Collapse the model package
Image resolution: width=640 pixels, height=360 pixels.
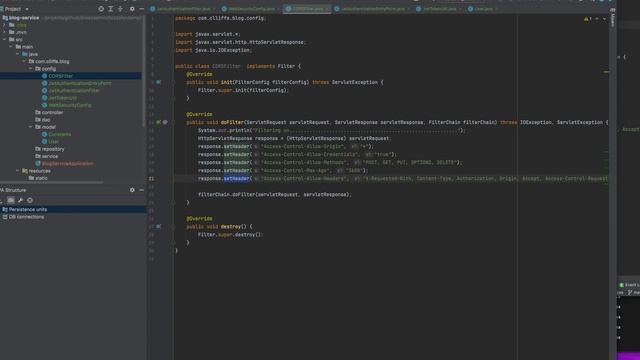coord(31,127)
